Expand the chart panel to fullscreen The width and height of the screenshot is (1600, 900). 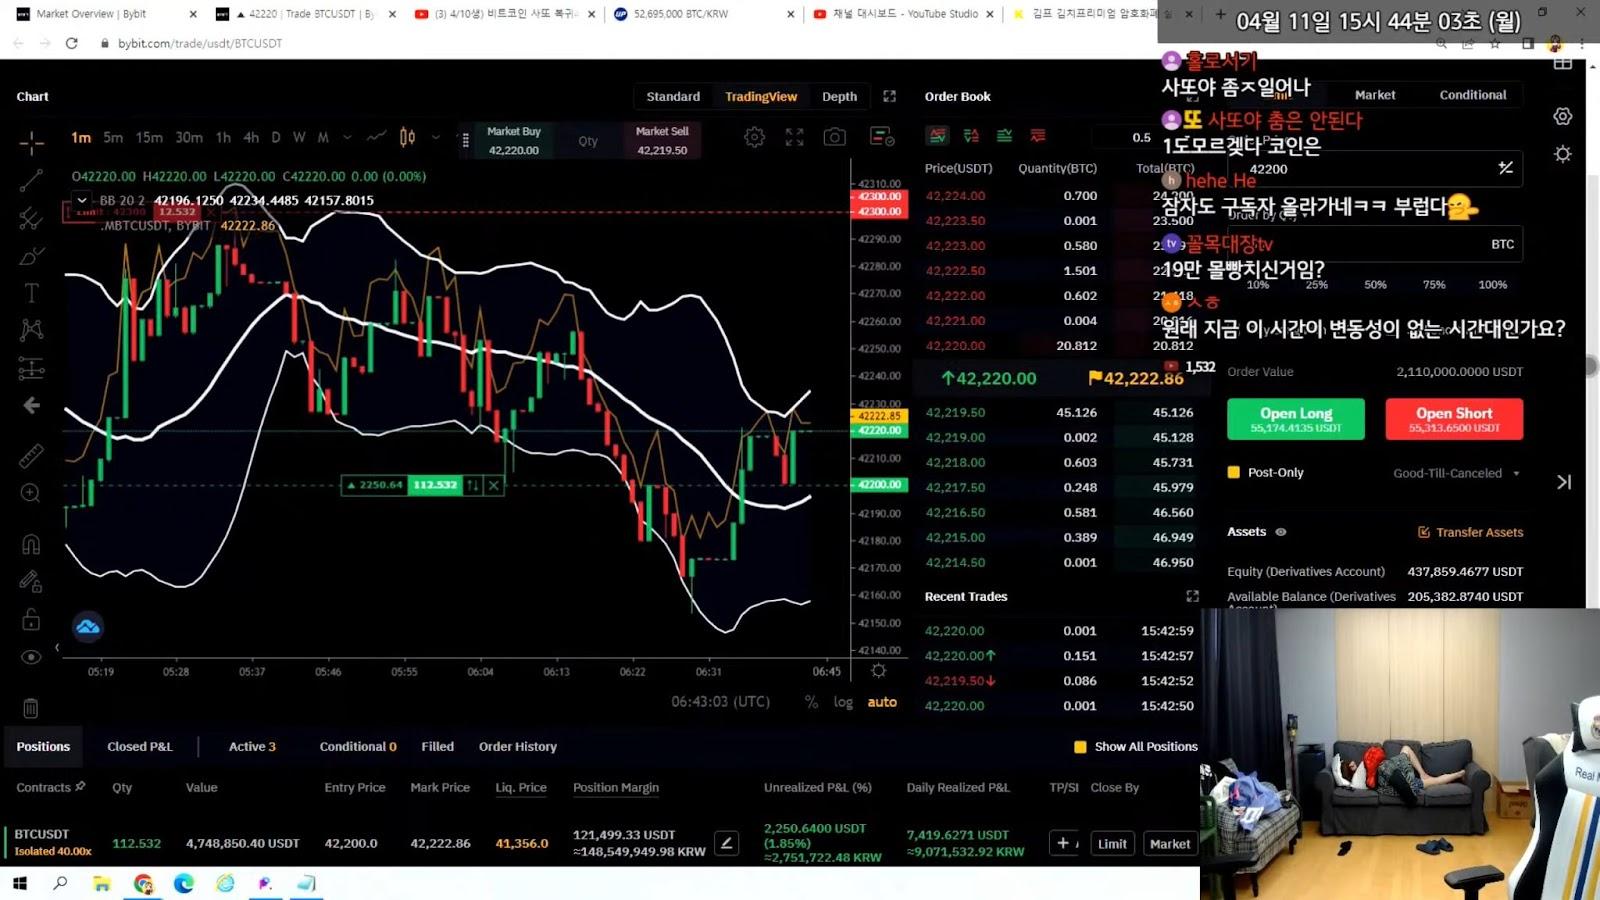click(x=889, y=96)
